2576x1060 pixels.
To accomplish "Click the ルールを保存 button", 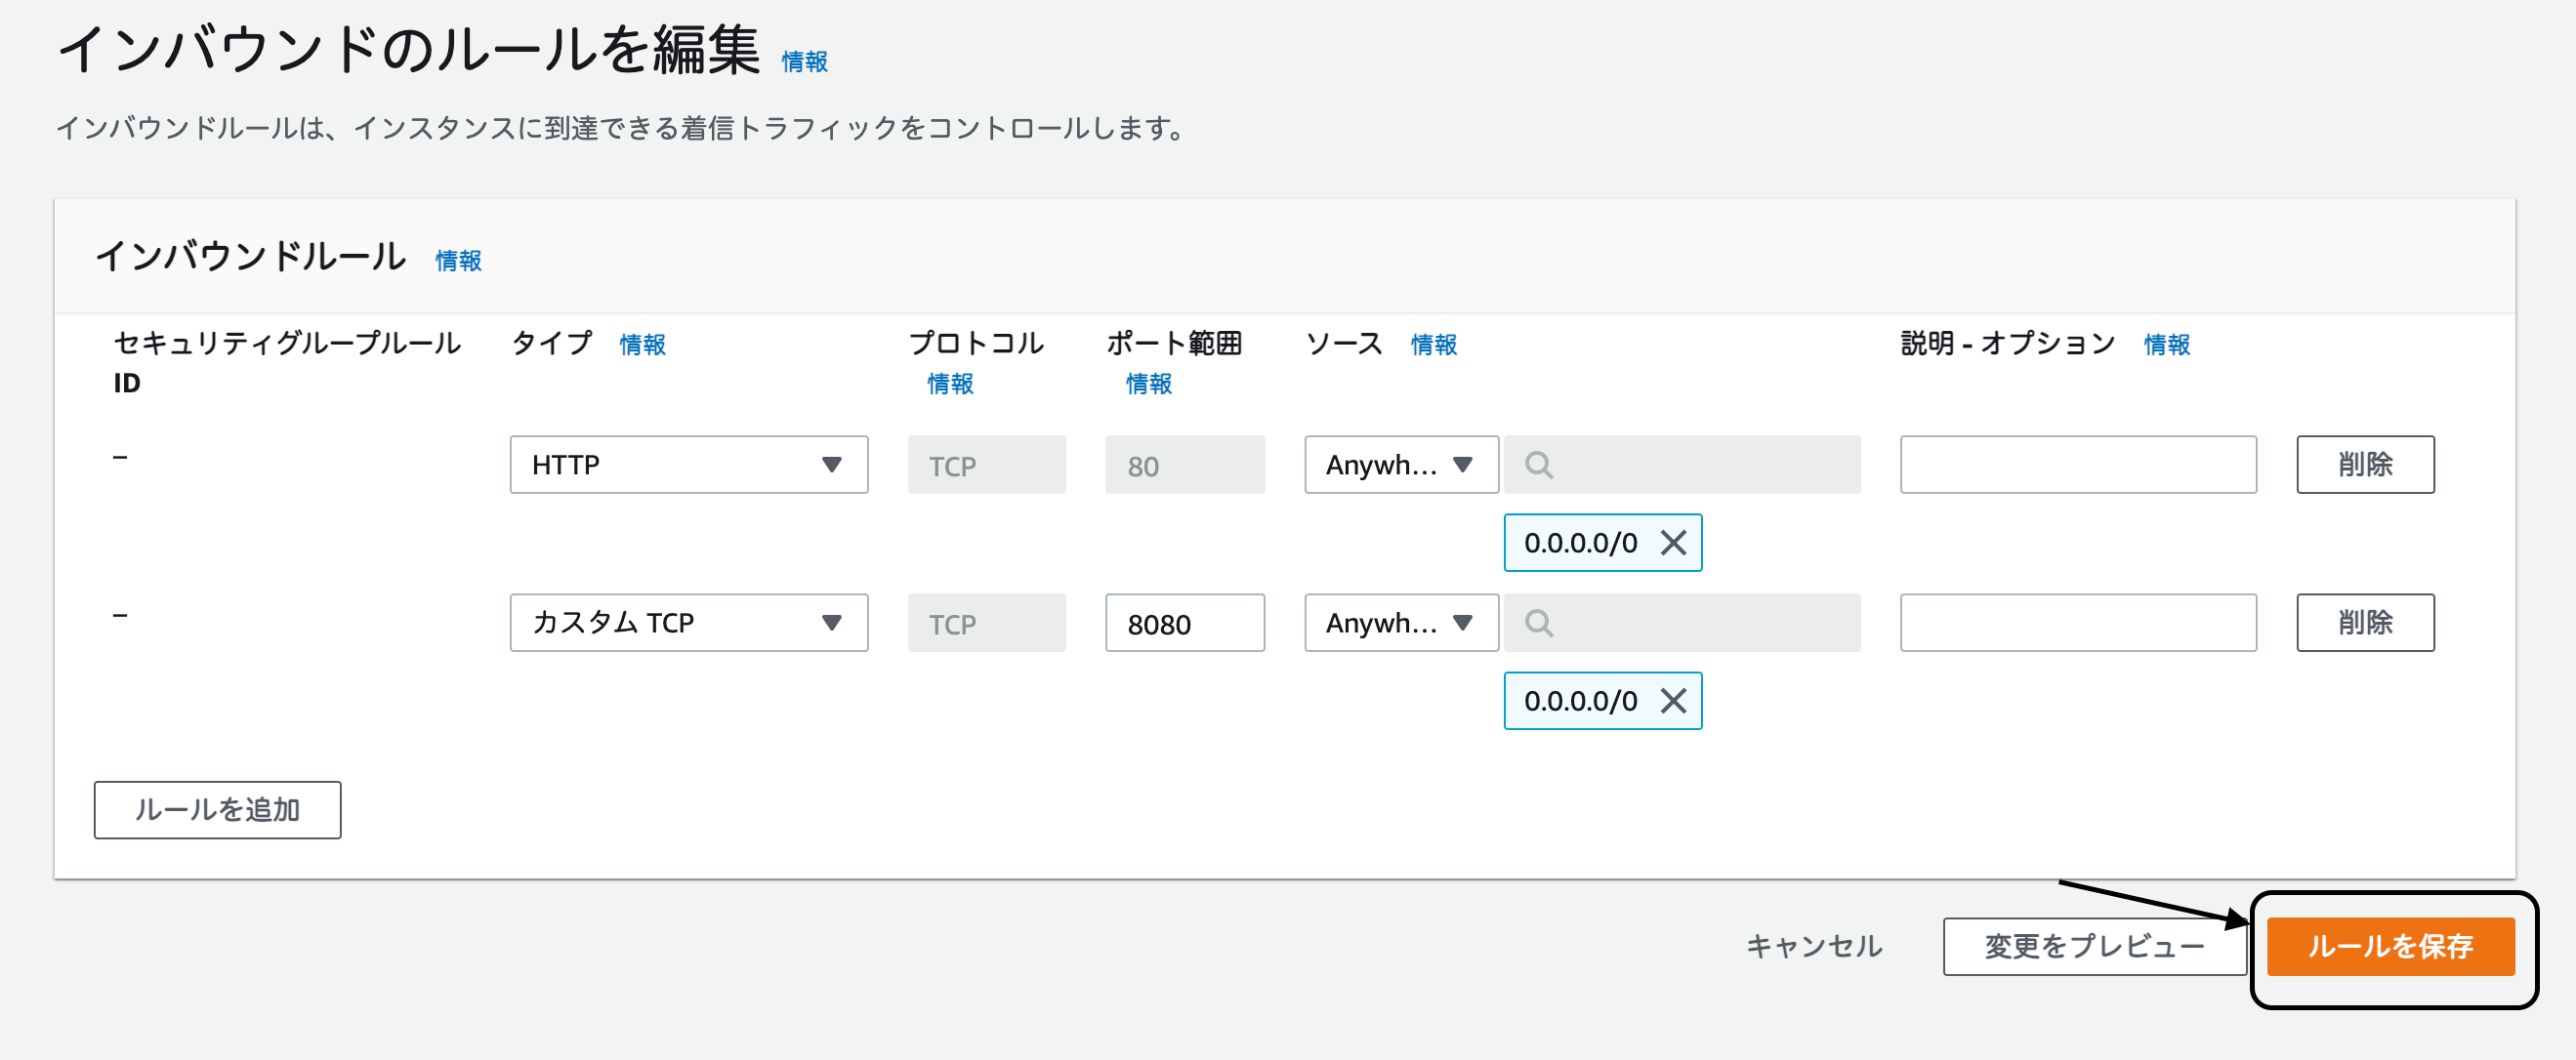I will pyautogui.click(x=2390, y=946).
